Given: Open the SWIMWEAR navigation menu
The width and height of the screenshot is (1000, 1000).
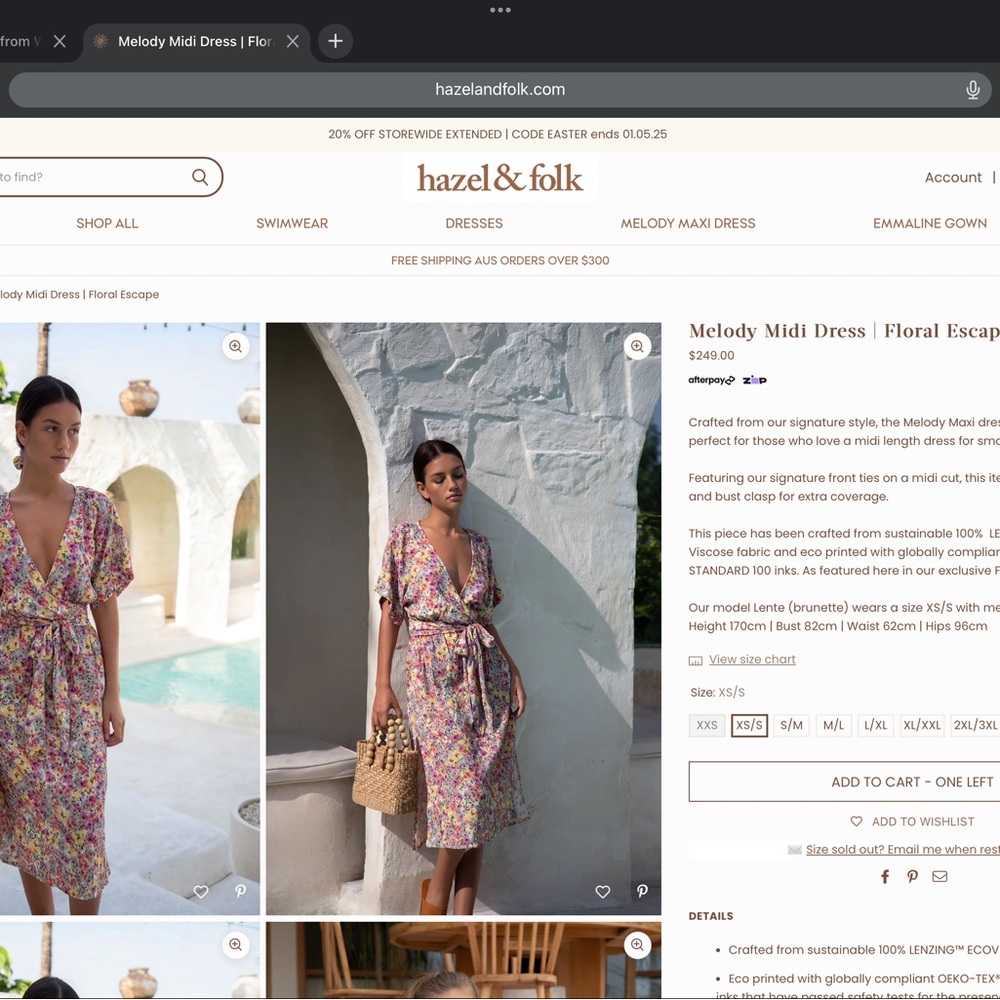Looking at the screenshot, I should coord(292,223).
